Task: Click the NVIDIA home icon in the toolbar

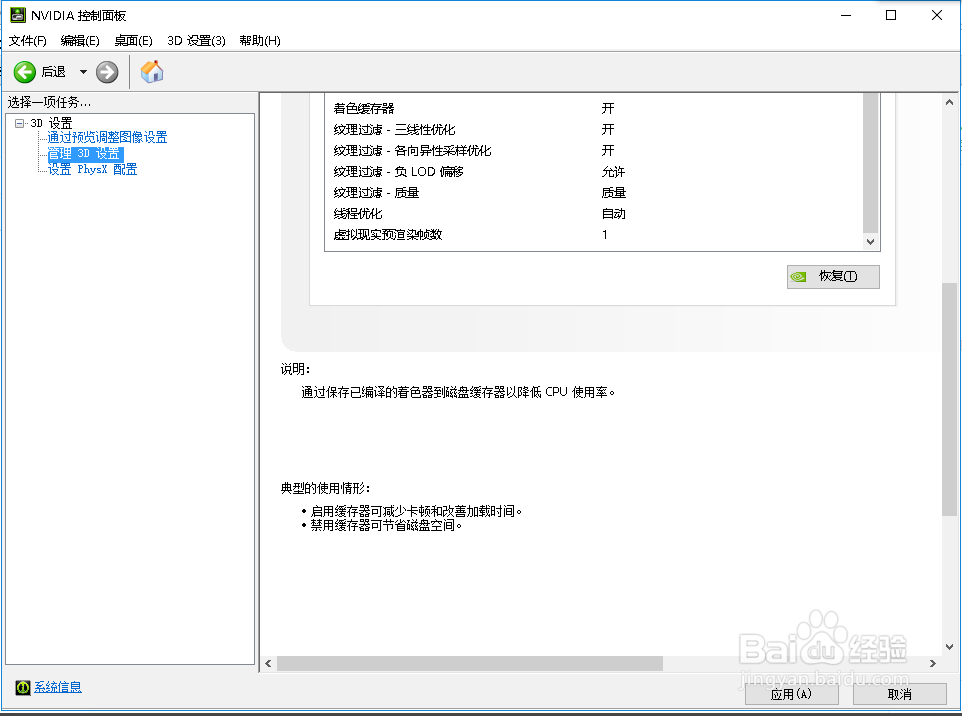Action: pyautogui.click(x=151, y=71)
